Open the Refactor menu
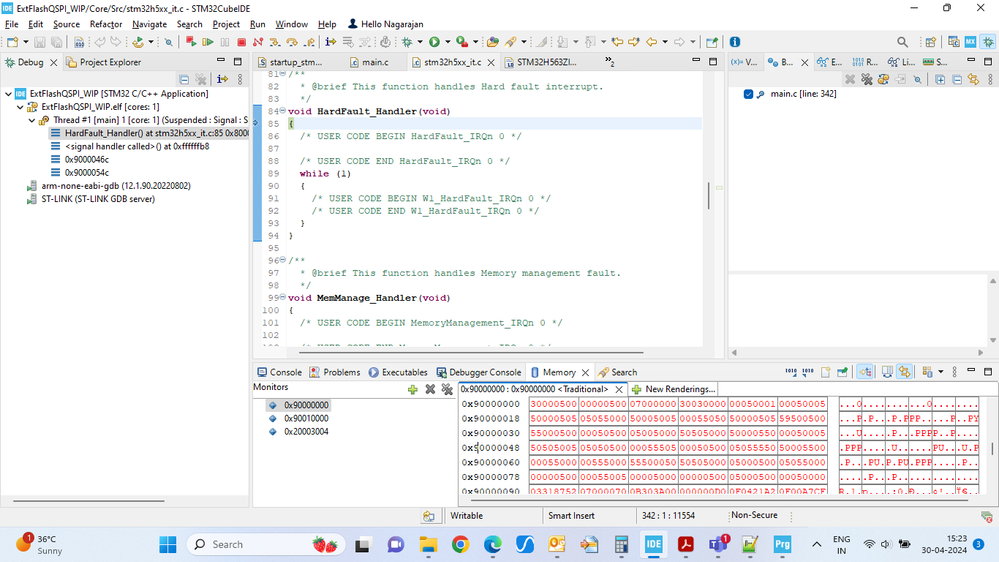This screenshot has height=562, width=999. click(x=106, y=24)
